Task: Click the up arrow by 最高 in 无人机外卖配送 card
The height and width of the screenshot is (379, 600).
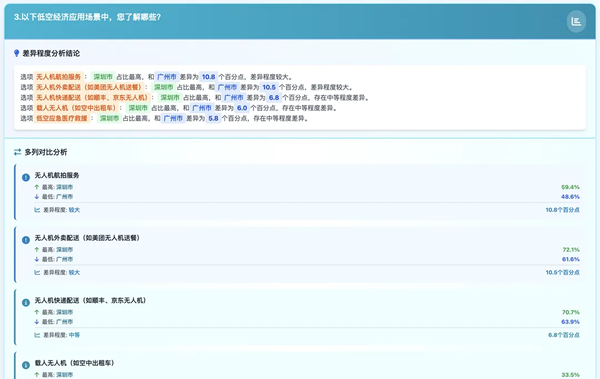Action: pyautogui.click(x=37, y=249)
